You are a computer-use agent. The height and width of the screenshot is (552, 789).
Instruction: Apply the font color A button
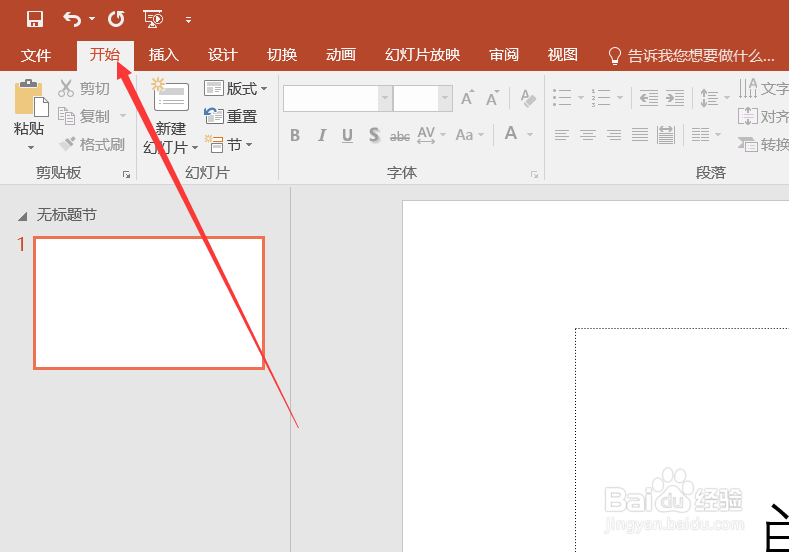[x=511, y=134]
